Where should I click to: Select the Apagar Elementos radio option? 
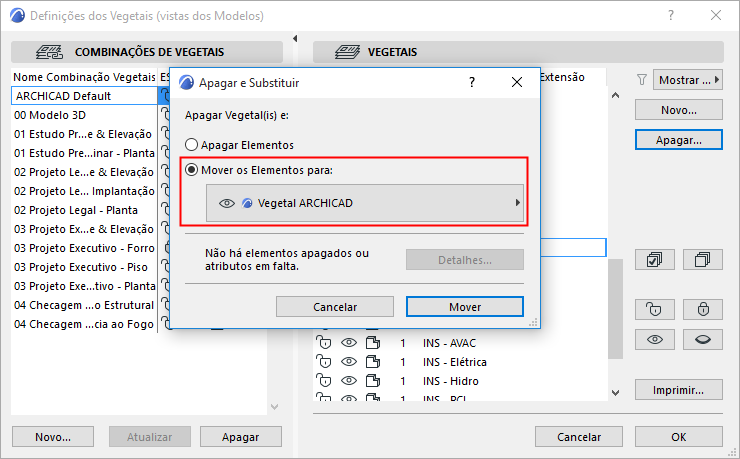(192, 144)
